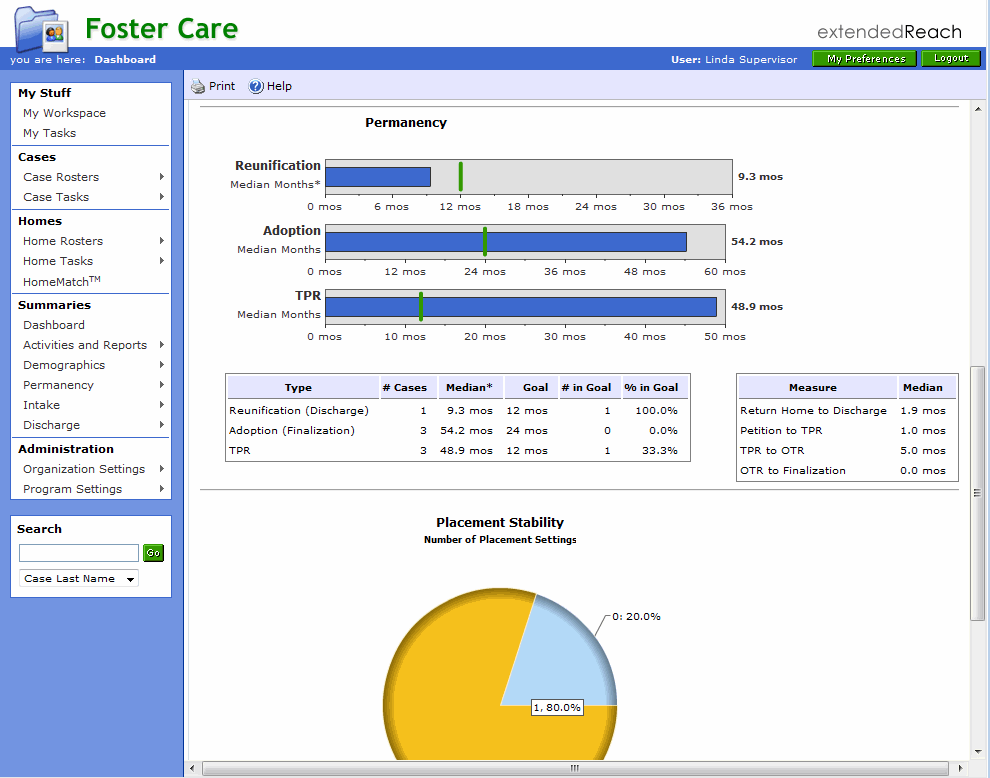This screenshot has width=990, height=778.
Task: Click the Measure column header
Action: pyautogui.click(x=813, y=388)
